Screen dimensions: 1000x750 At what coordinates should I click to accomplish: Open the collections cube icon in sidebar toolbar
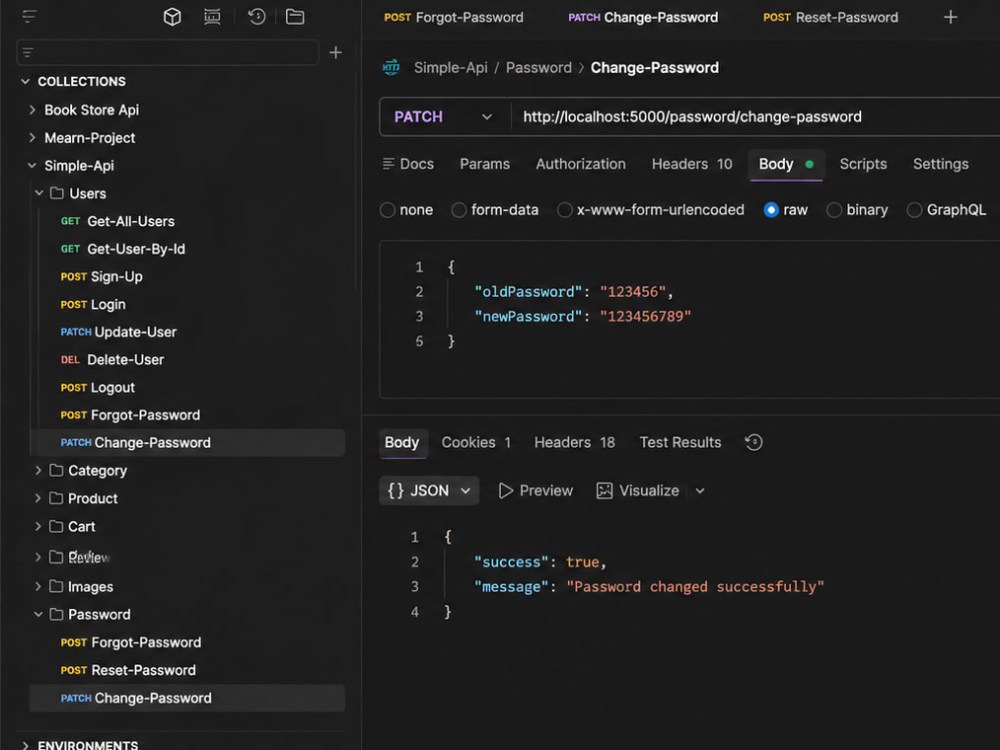(172, 17)
